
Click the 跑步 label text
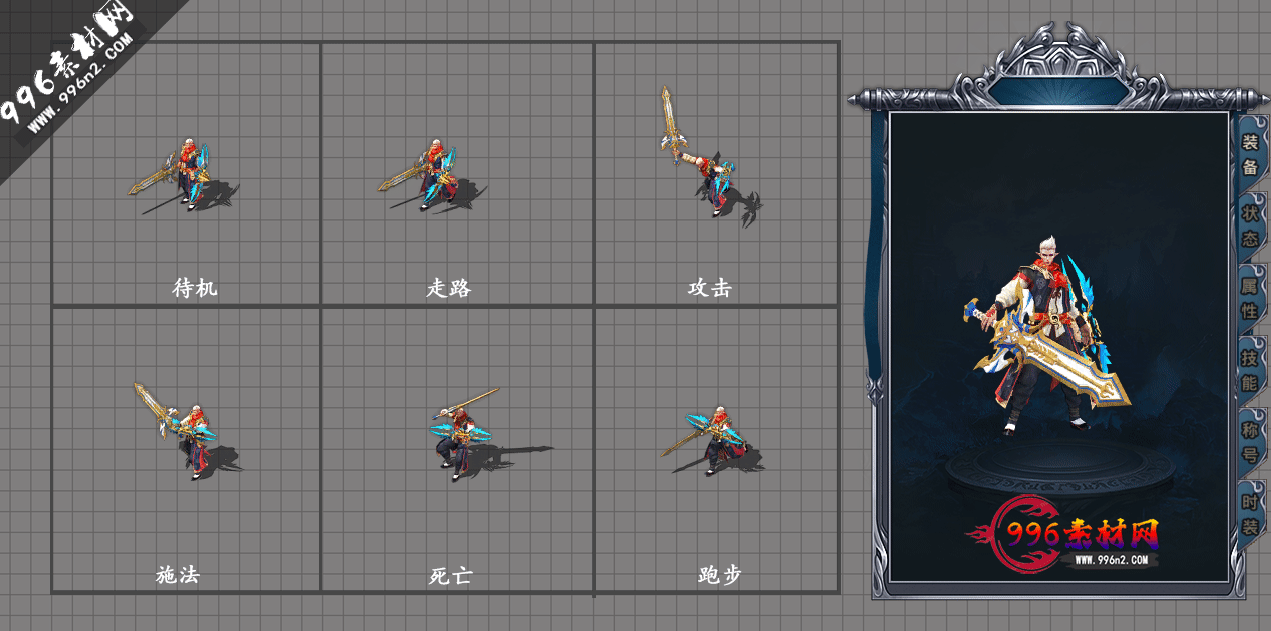[x=720, y=575]
